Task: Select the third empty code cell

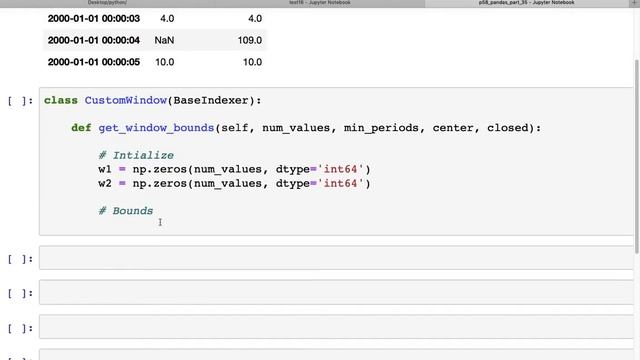Action: pos(336,327)
